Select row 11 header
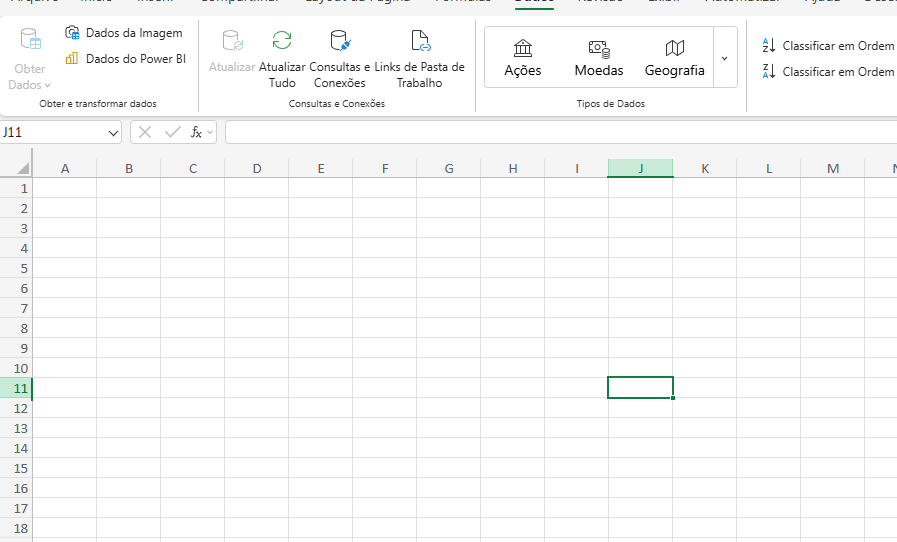This screenshot has width=897, height=542. (x=16, y=388)
